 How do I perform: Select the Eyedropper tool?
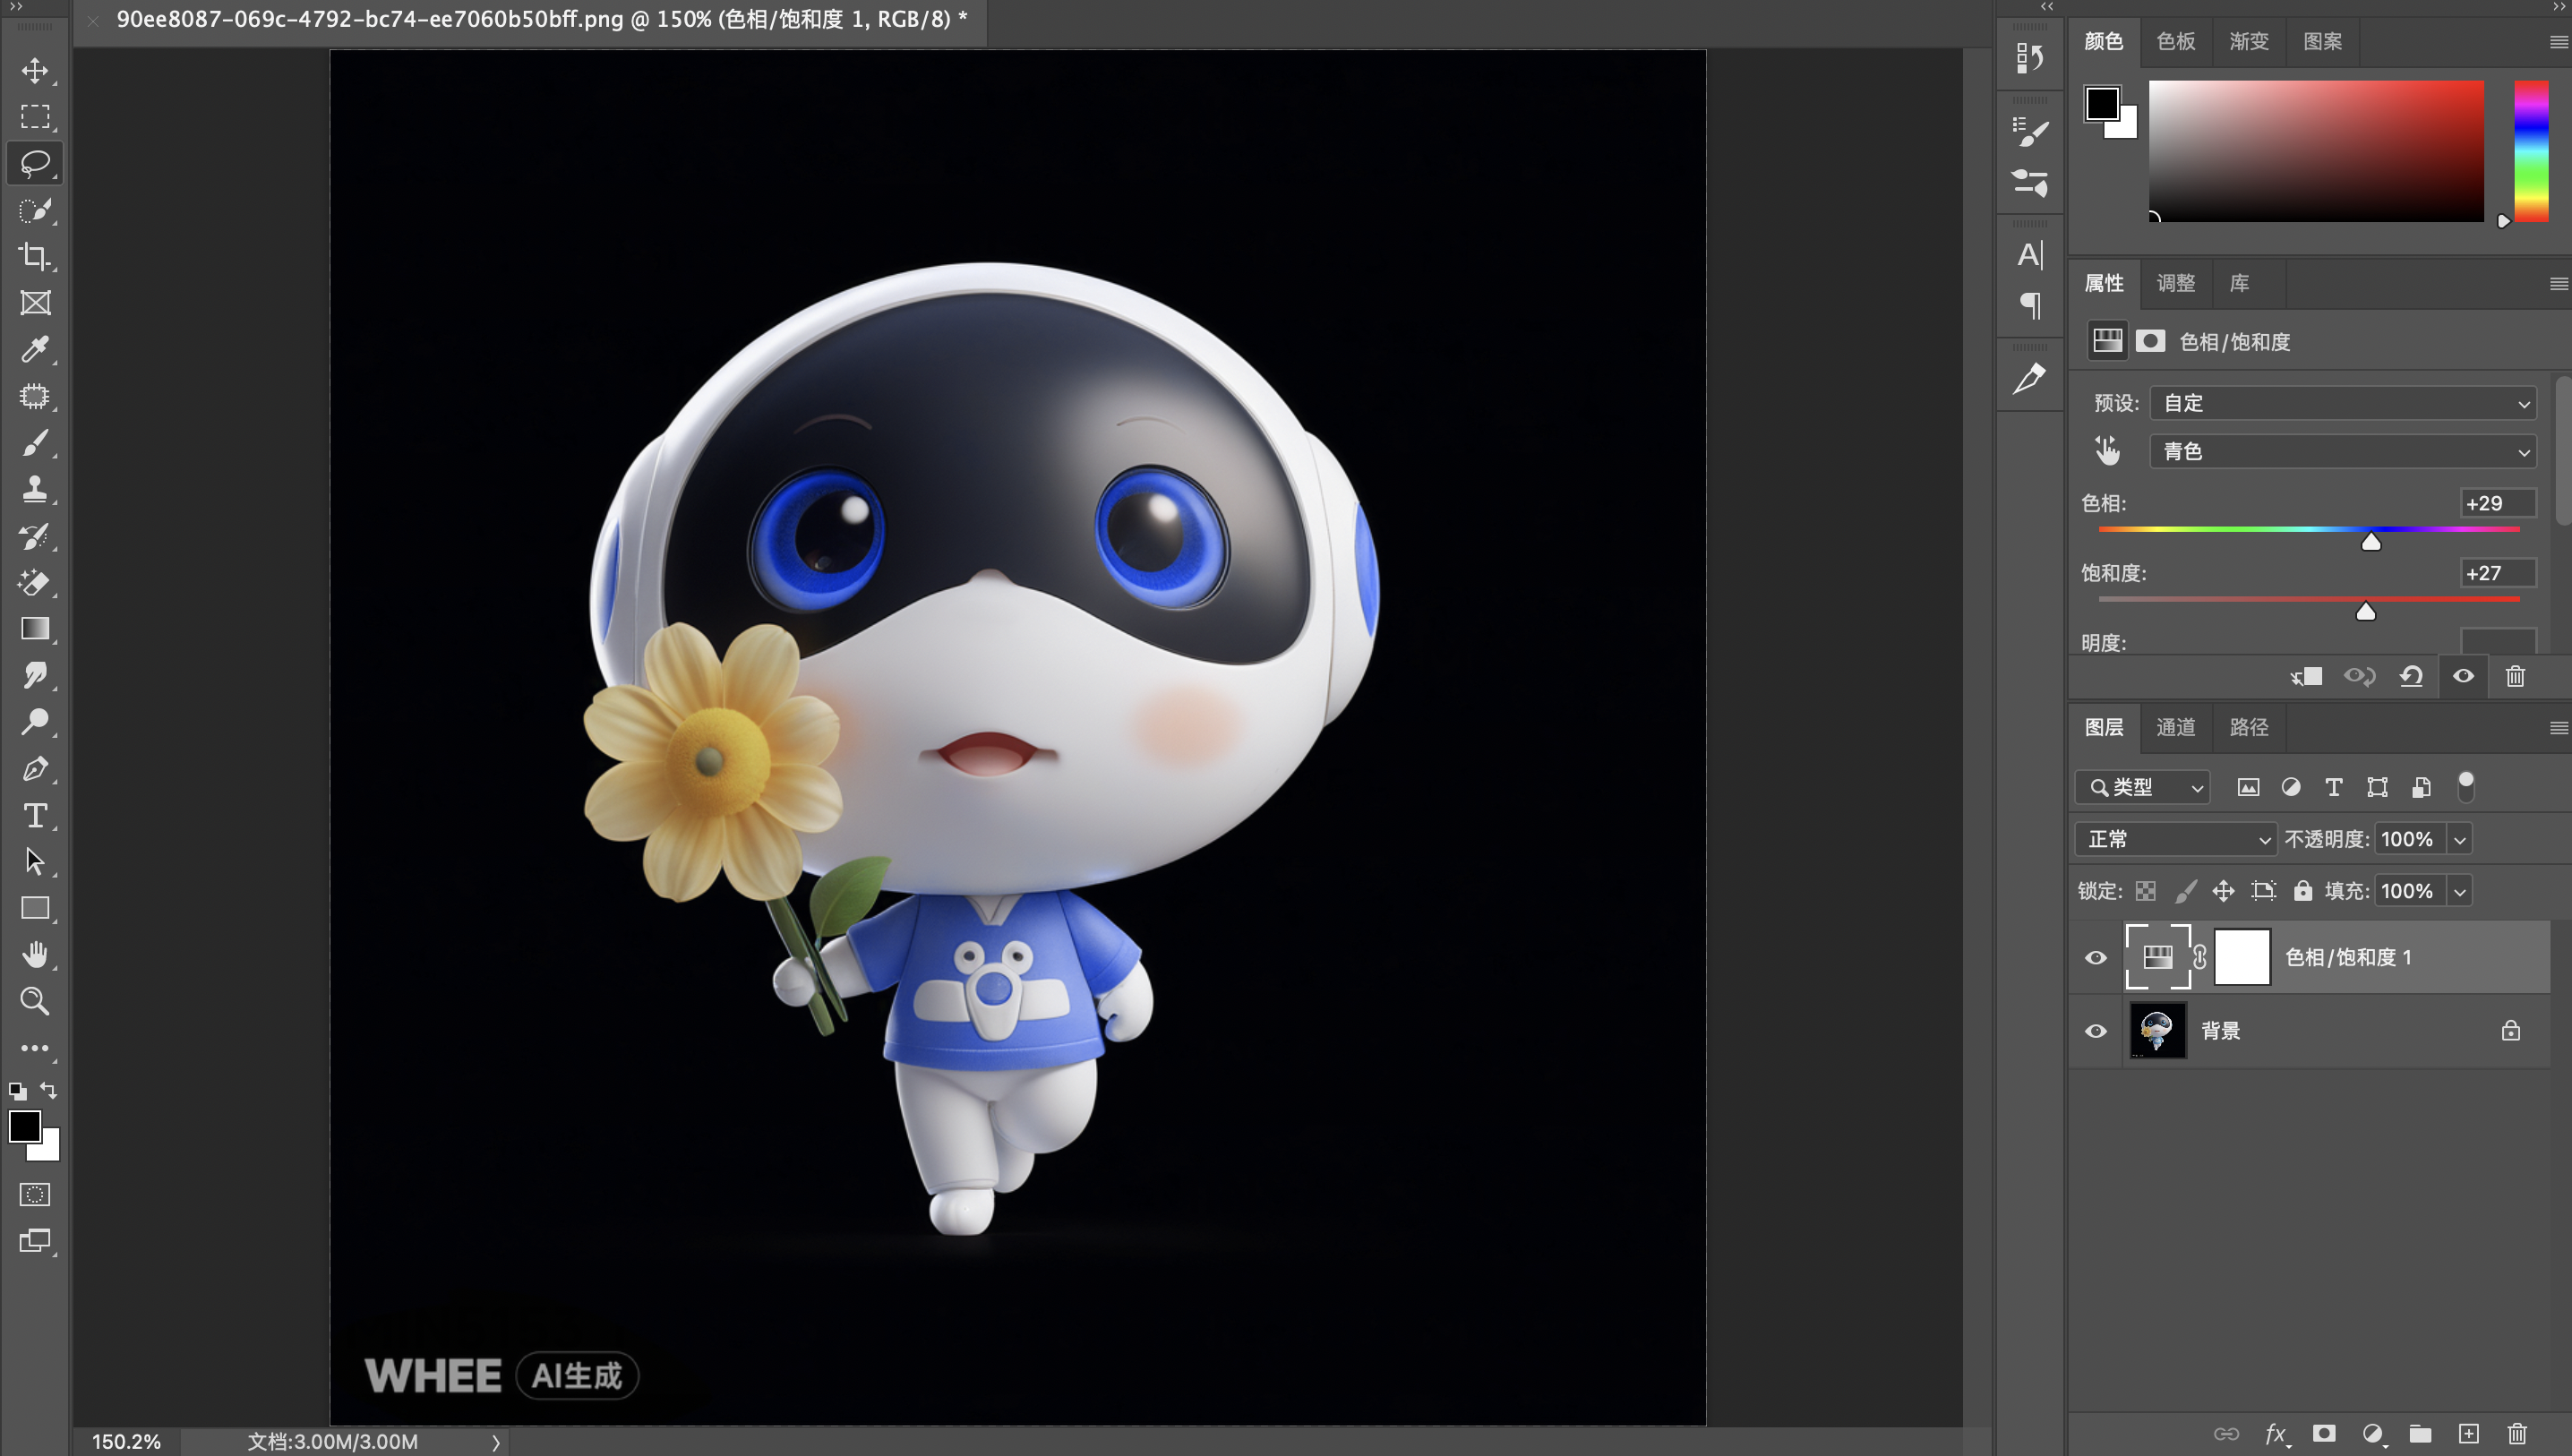[35, 349]
